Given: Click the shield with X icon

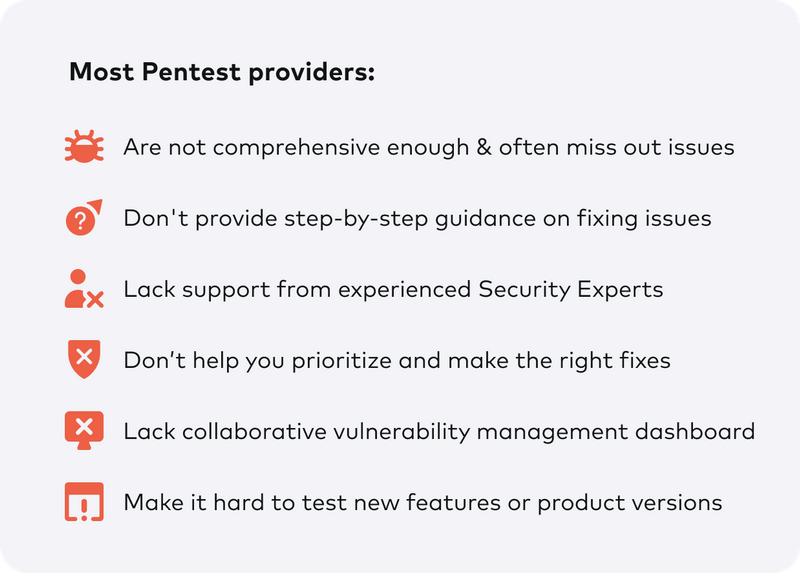Looking at the screenshot, I should [x=84, y=360].
